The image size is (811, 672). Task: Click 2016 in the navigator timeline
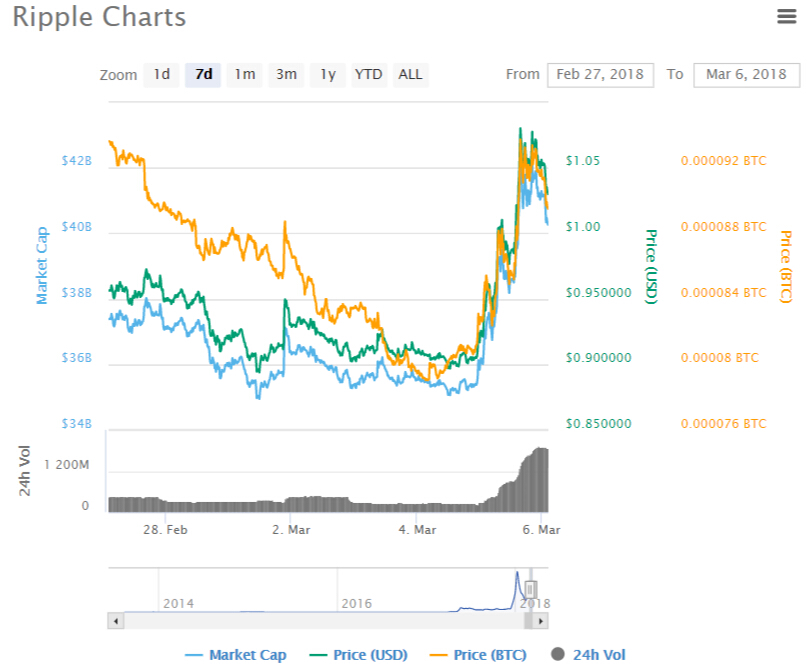click(359, 604)
